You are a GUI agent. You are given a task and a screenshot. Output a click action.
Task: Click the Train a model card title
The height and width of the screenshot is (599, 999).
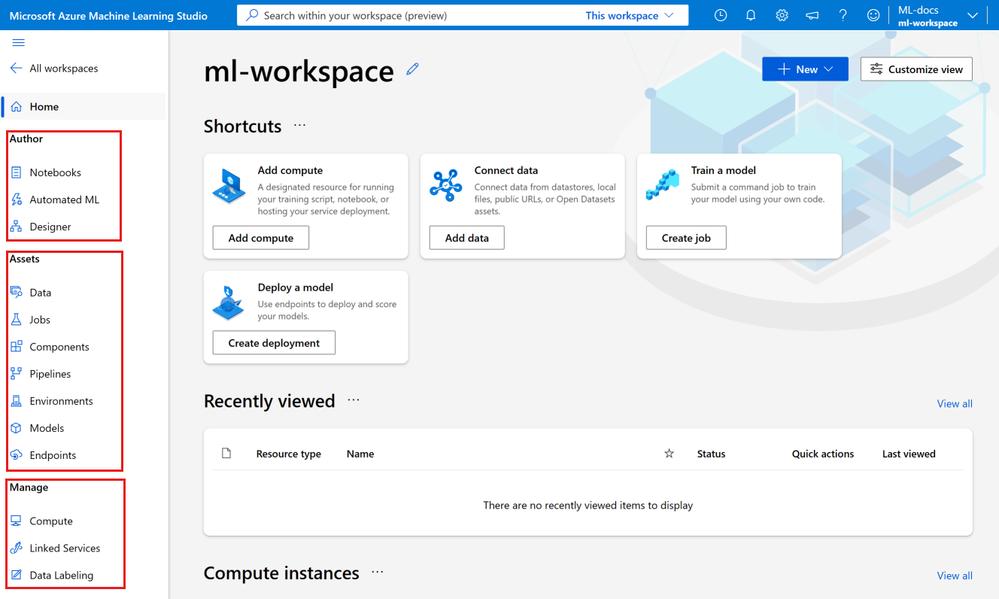723,170
